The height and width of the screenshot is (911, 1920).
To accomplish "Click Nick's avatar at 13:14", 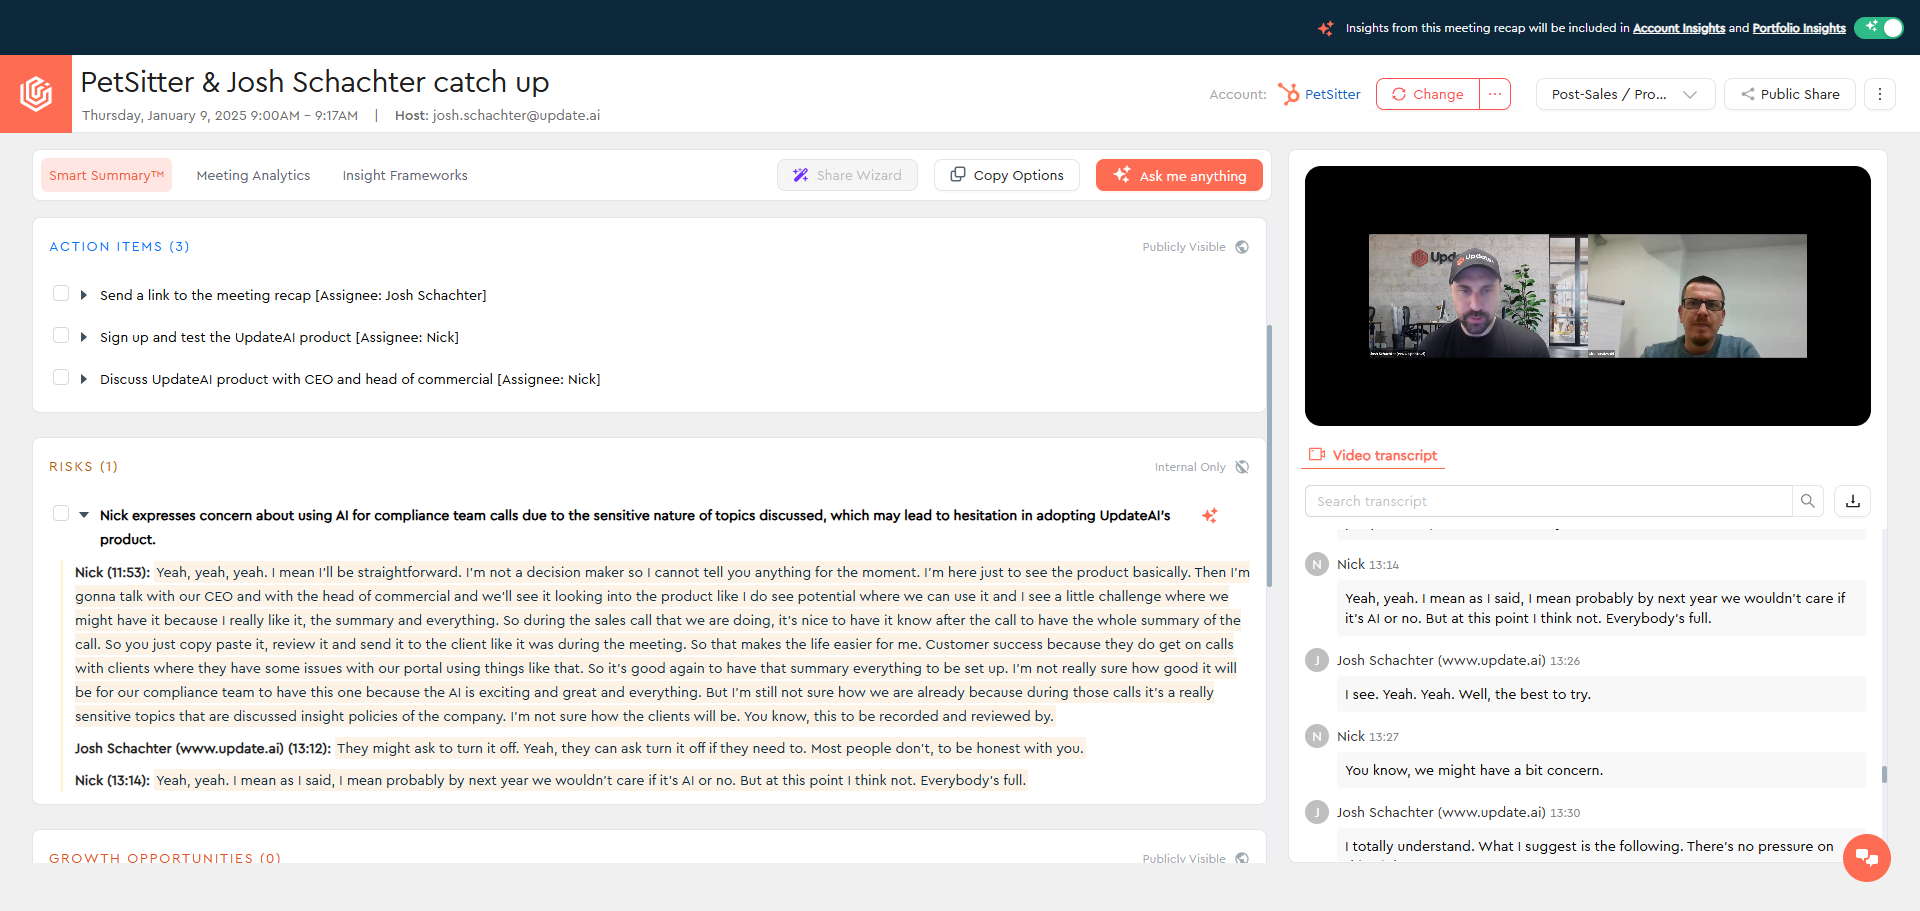I will coord(1317,564).
